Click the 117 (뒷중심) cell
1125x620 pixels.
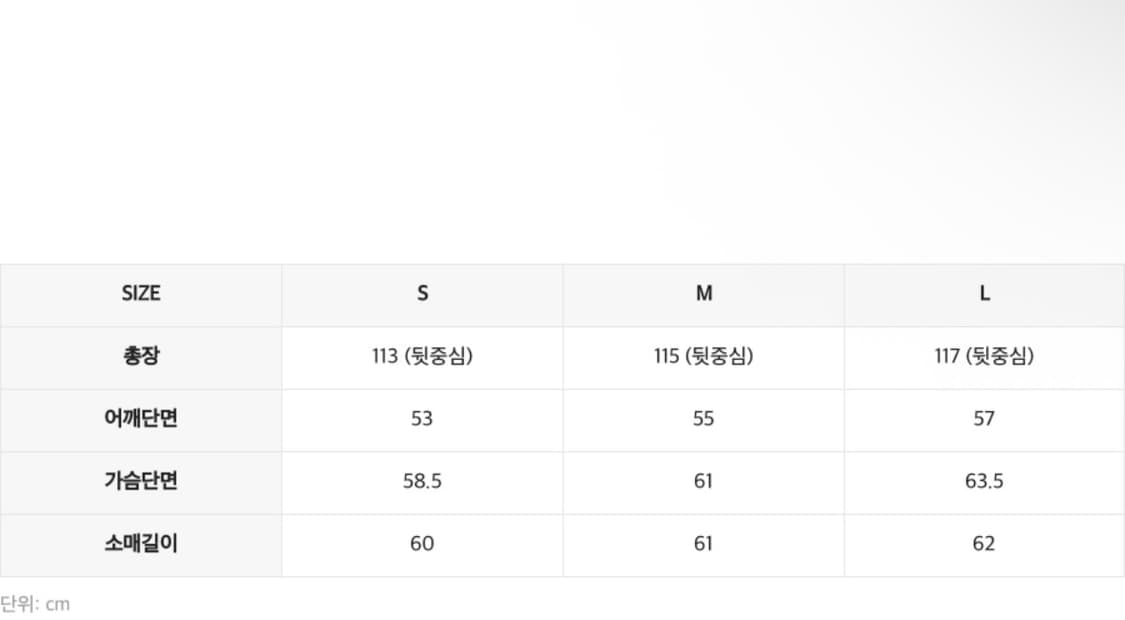click(x=985, y=356)
